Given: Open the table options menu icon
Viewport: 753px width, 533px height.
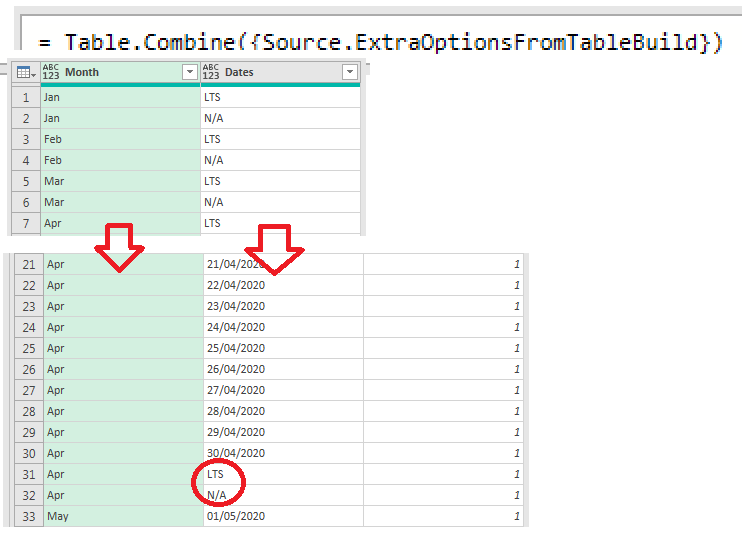Looking at the screenshot, I should pyautogui.click(x=25, y=73).
